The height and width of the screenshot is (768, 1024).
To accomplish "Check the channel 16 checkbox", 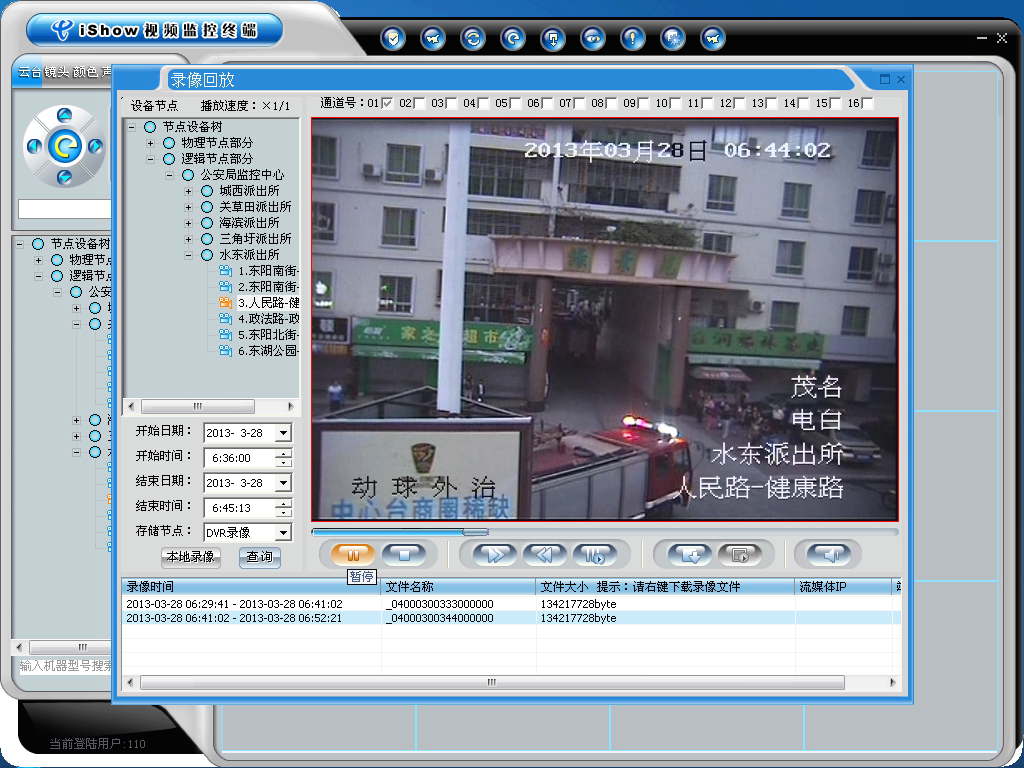I will point(867,103).
